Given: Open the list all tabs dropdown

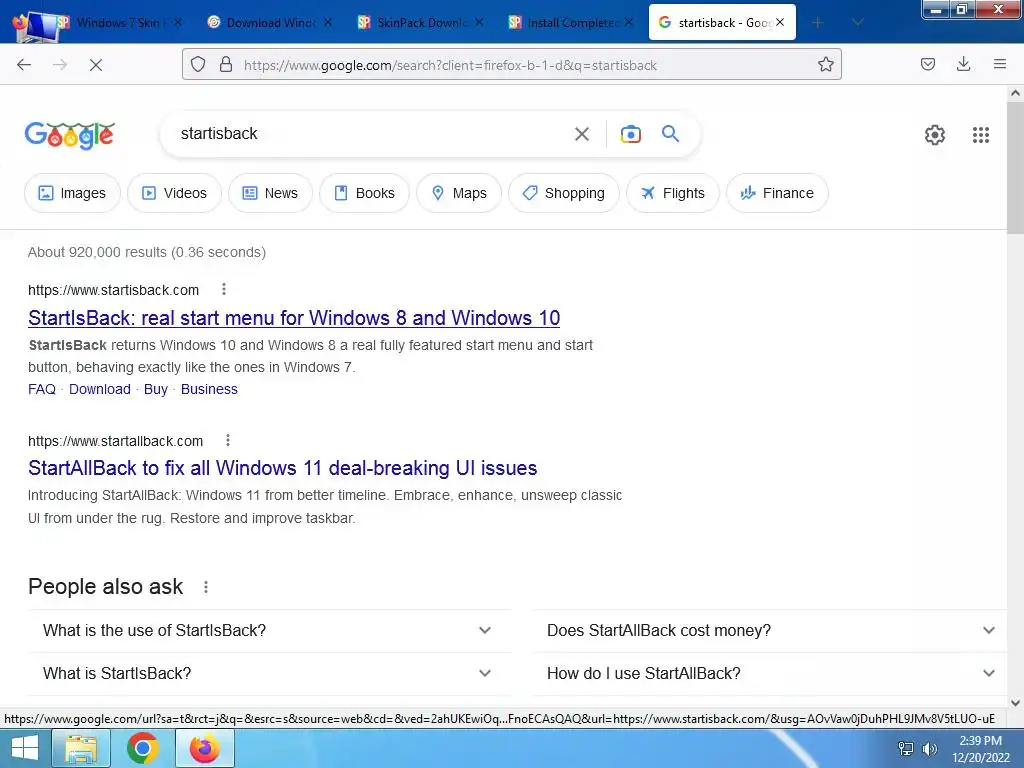Looking at the screenshot, I should (x=858, y=23).
